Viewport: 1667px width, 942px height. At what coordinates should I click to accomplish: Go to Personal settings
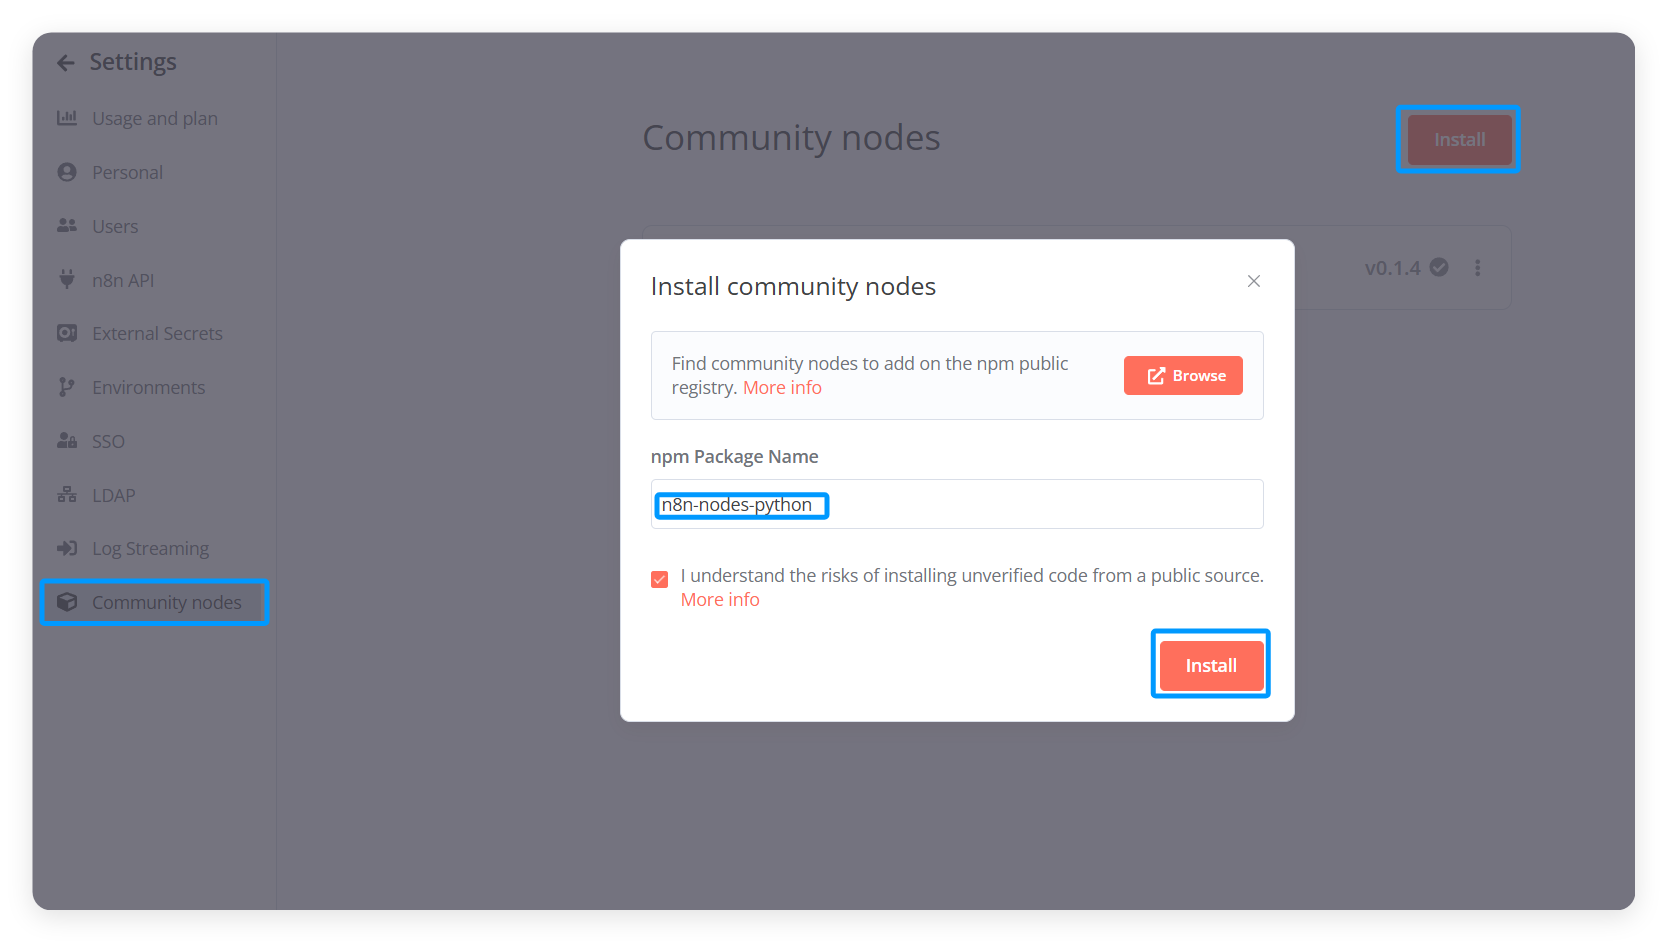127,172
